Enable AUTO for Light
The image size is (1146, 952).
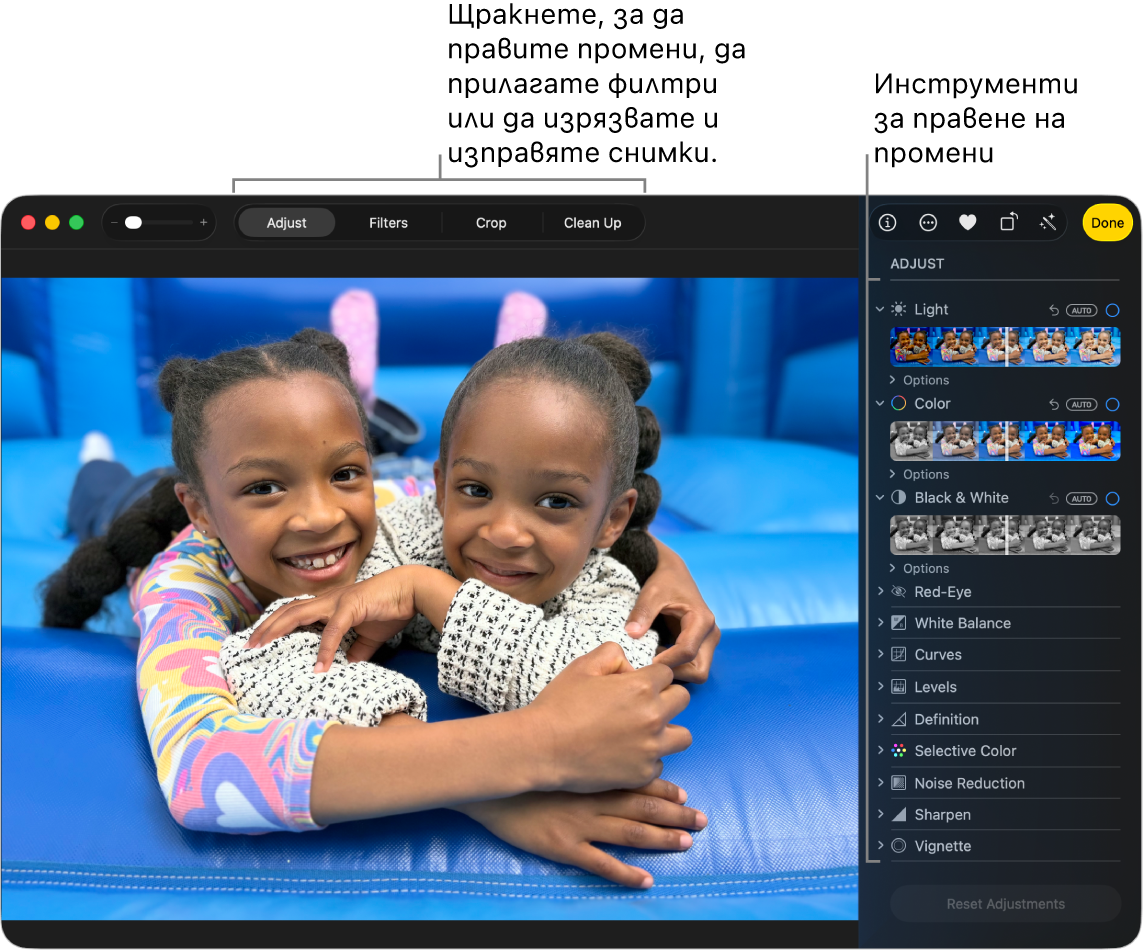pos(1083,311)
